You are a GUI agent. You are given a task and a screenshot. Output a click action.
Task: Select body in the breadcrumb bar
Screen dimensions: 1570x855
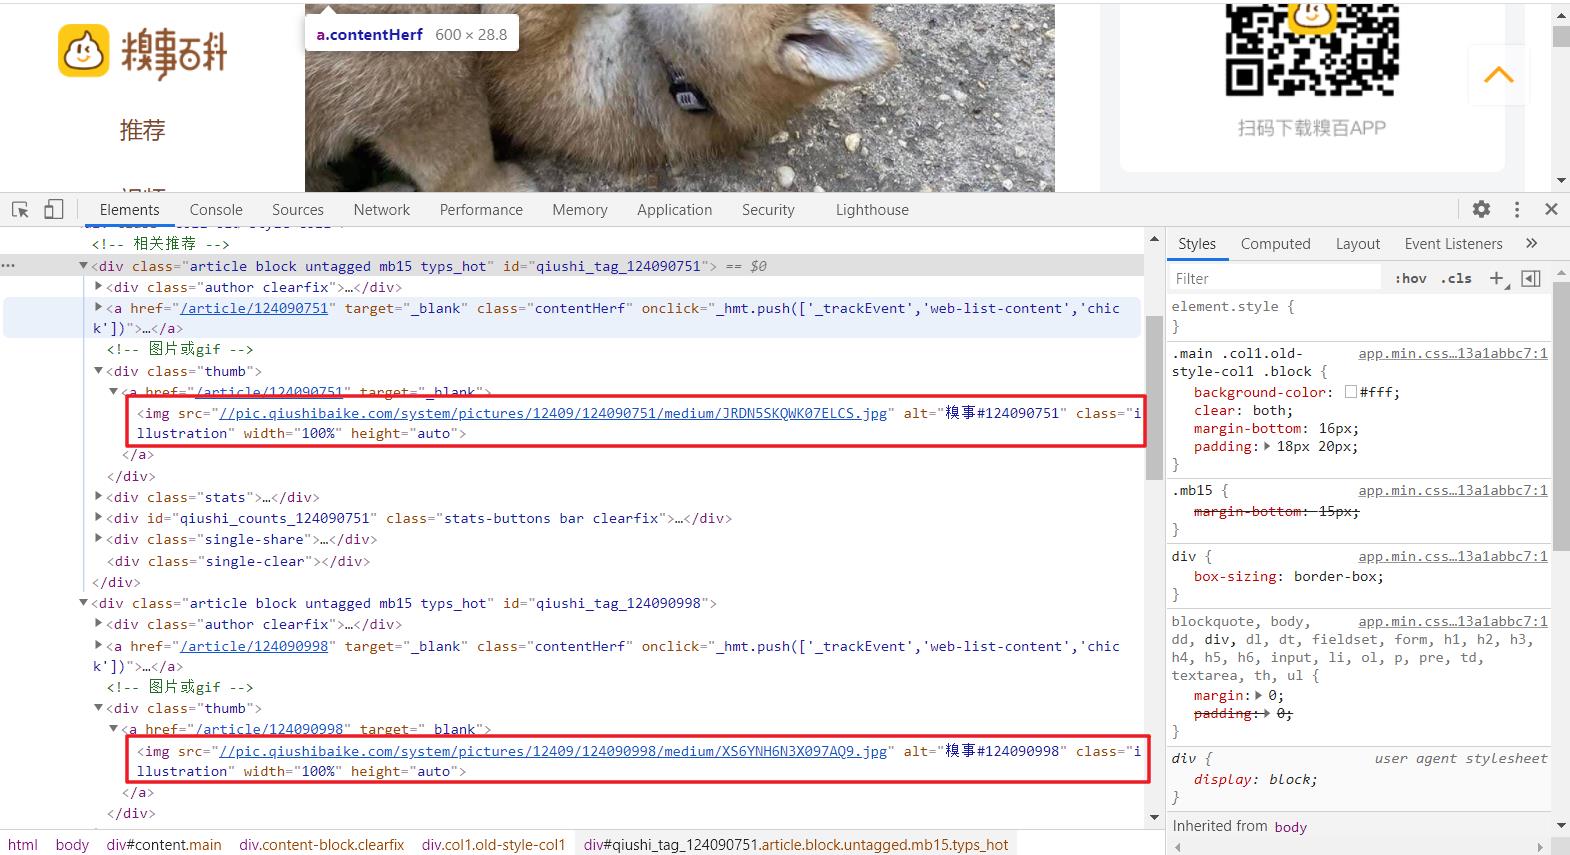click(72, 844)
